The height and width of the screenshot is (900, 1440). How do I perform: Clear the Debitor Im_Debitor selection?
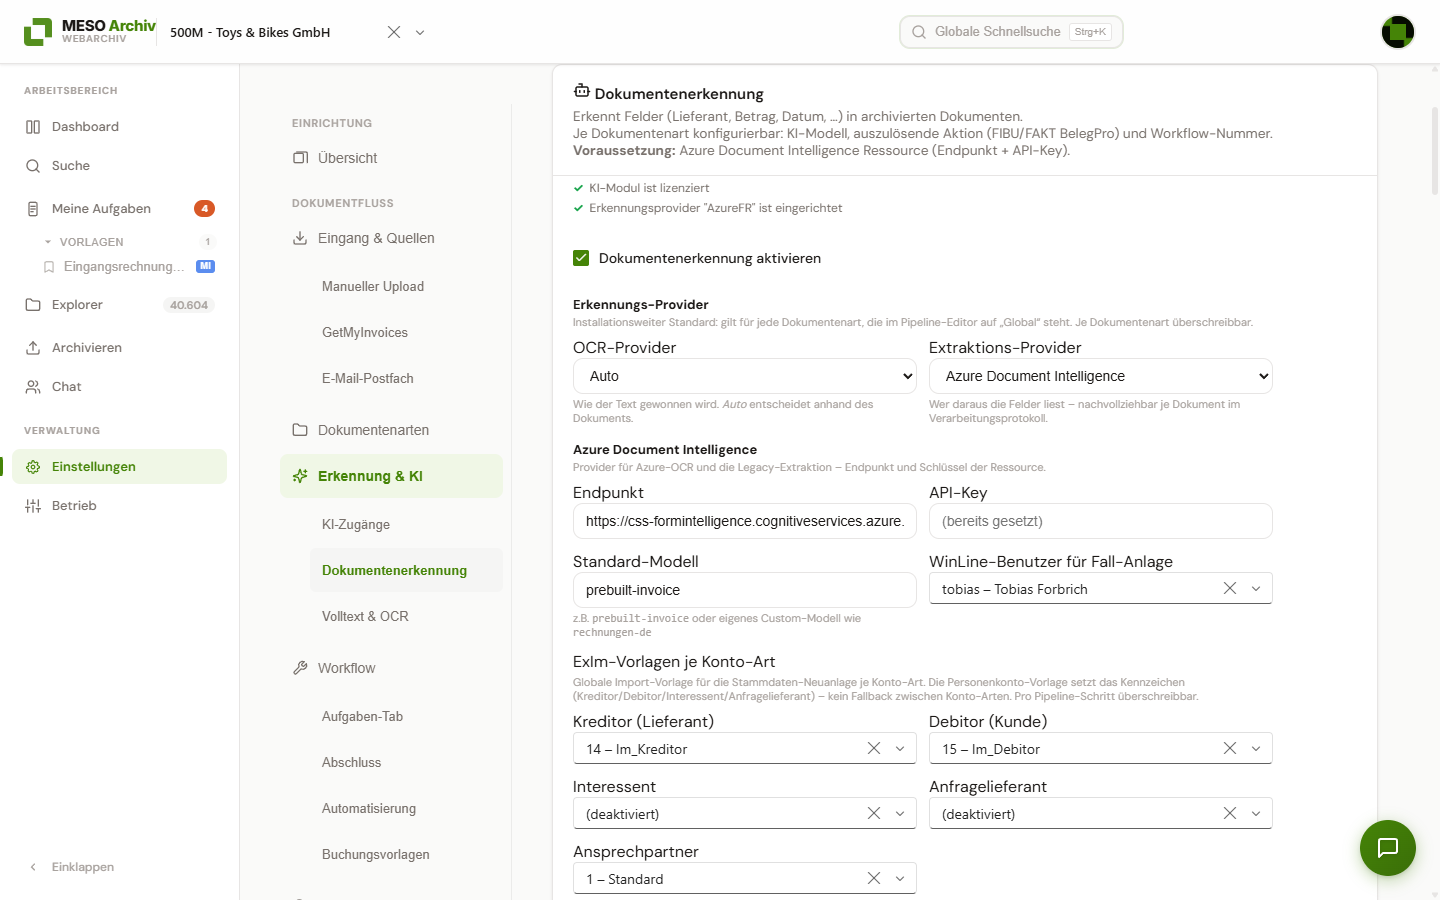click(1230, 749)
